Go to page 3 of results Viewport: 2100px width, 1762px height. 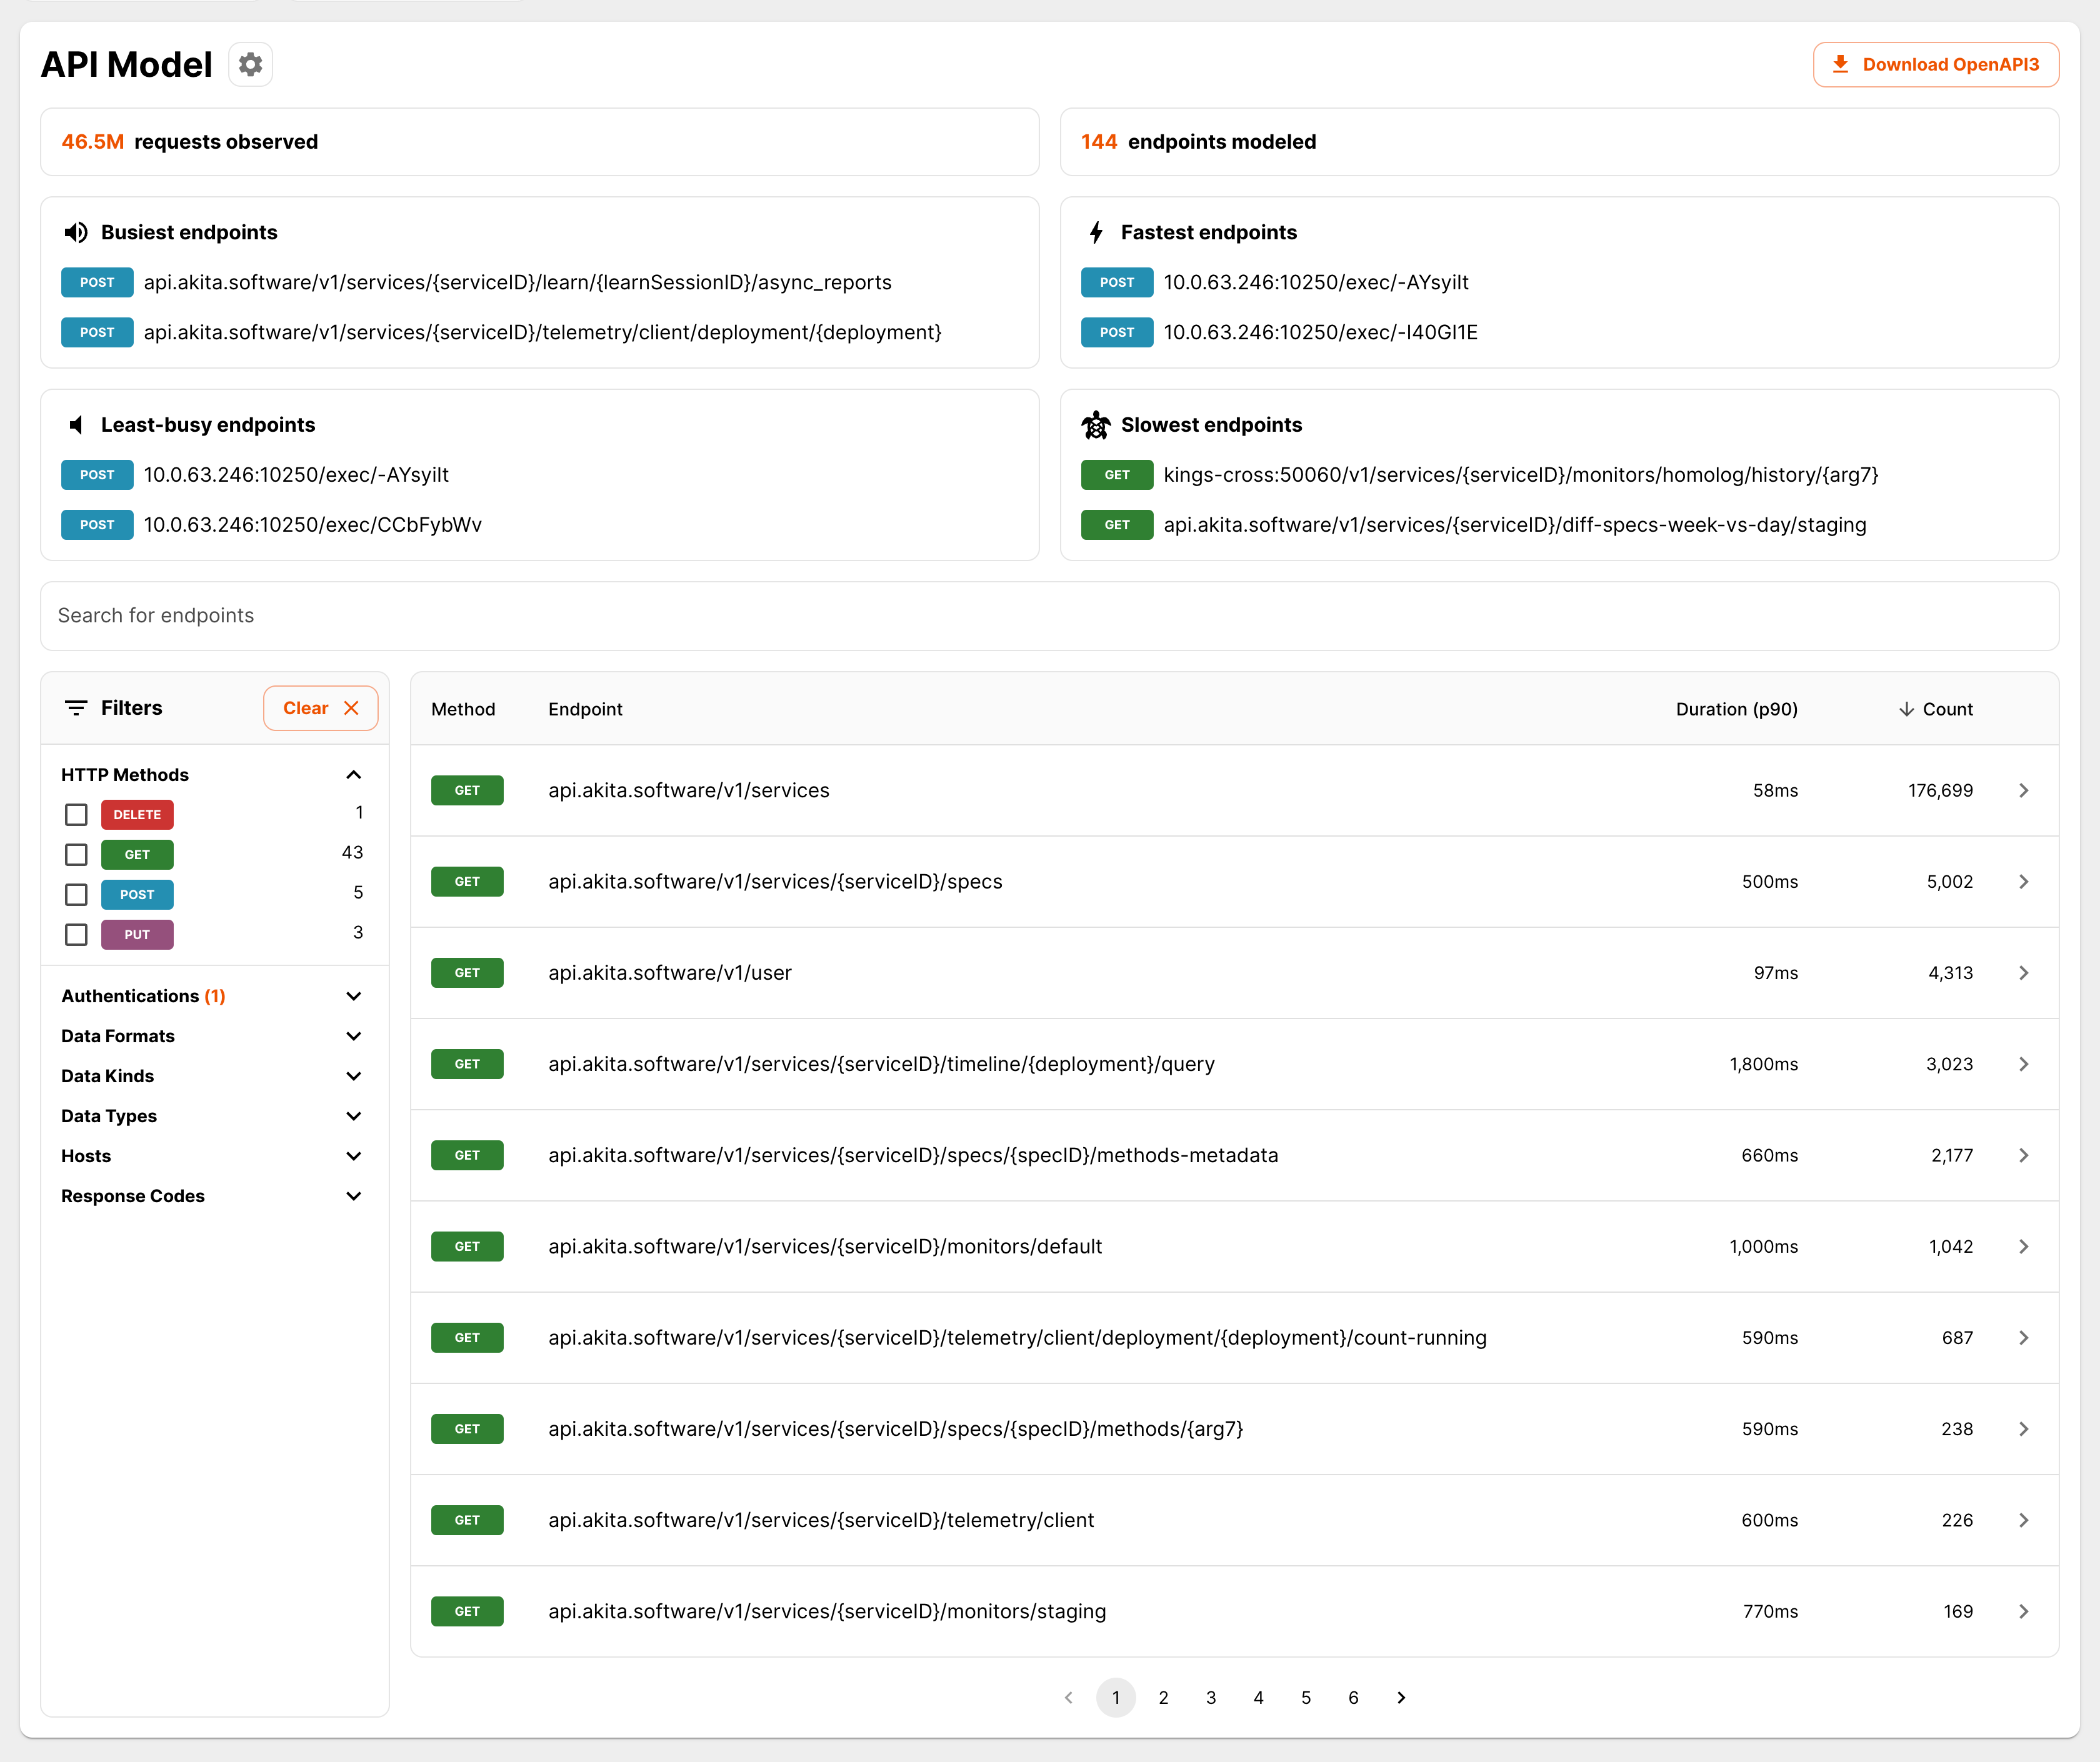coord(1211,1697)
